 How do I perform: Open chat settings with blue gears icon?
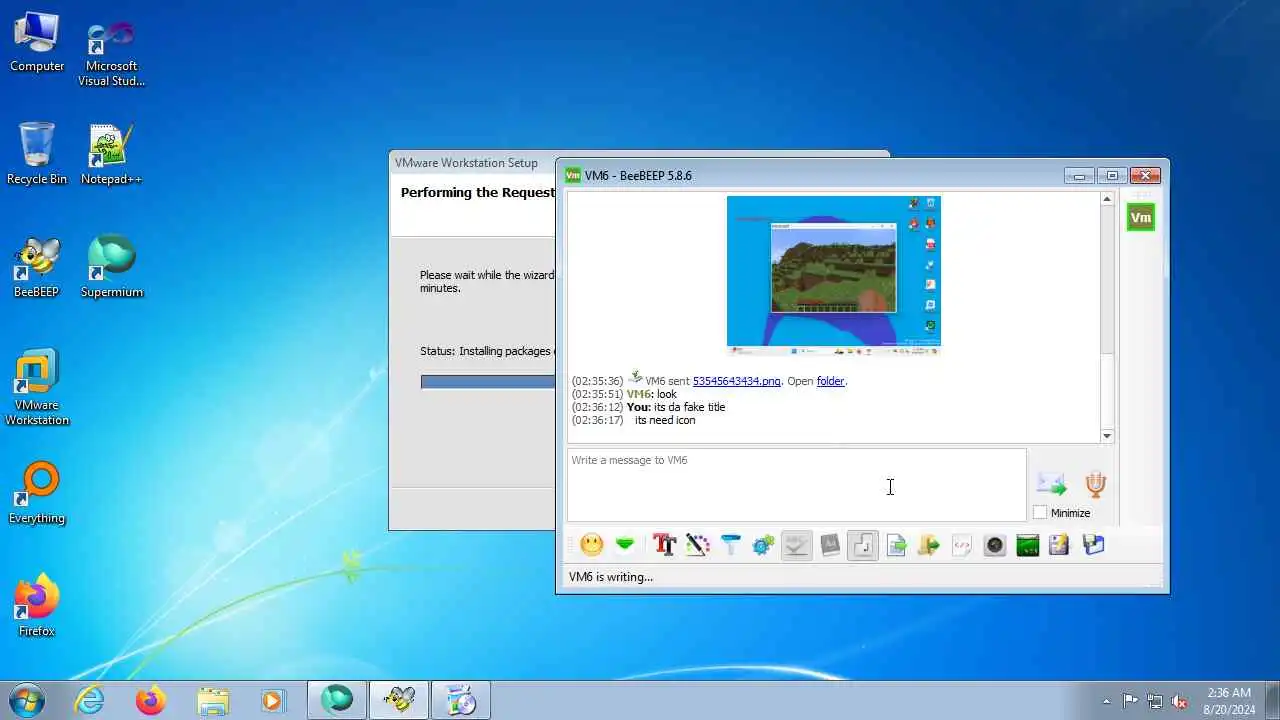click(x=764, y=545)
